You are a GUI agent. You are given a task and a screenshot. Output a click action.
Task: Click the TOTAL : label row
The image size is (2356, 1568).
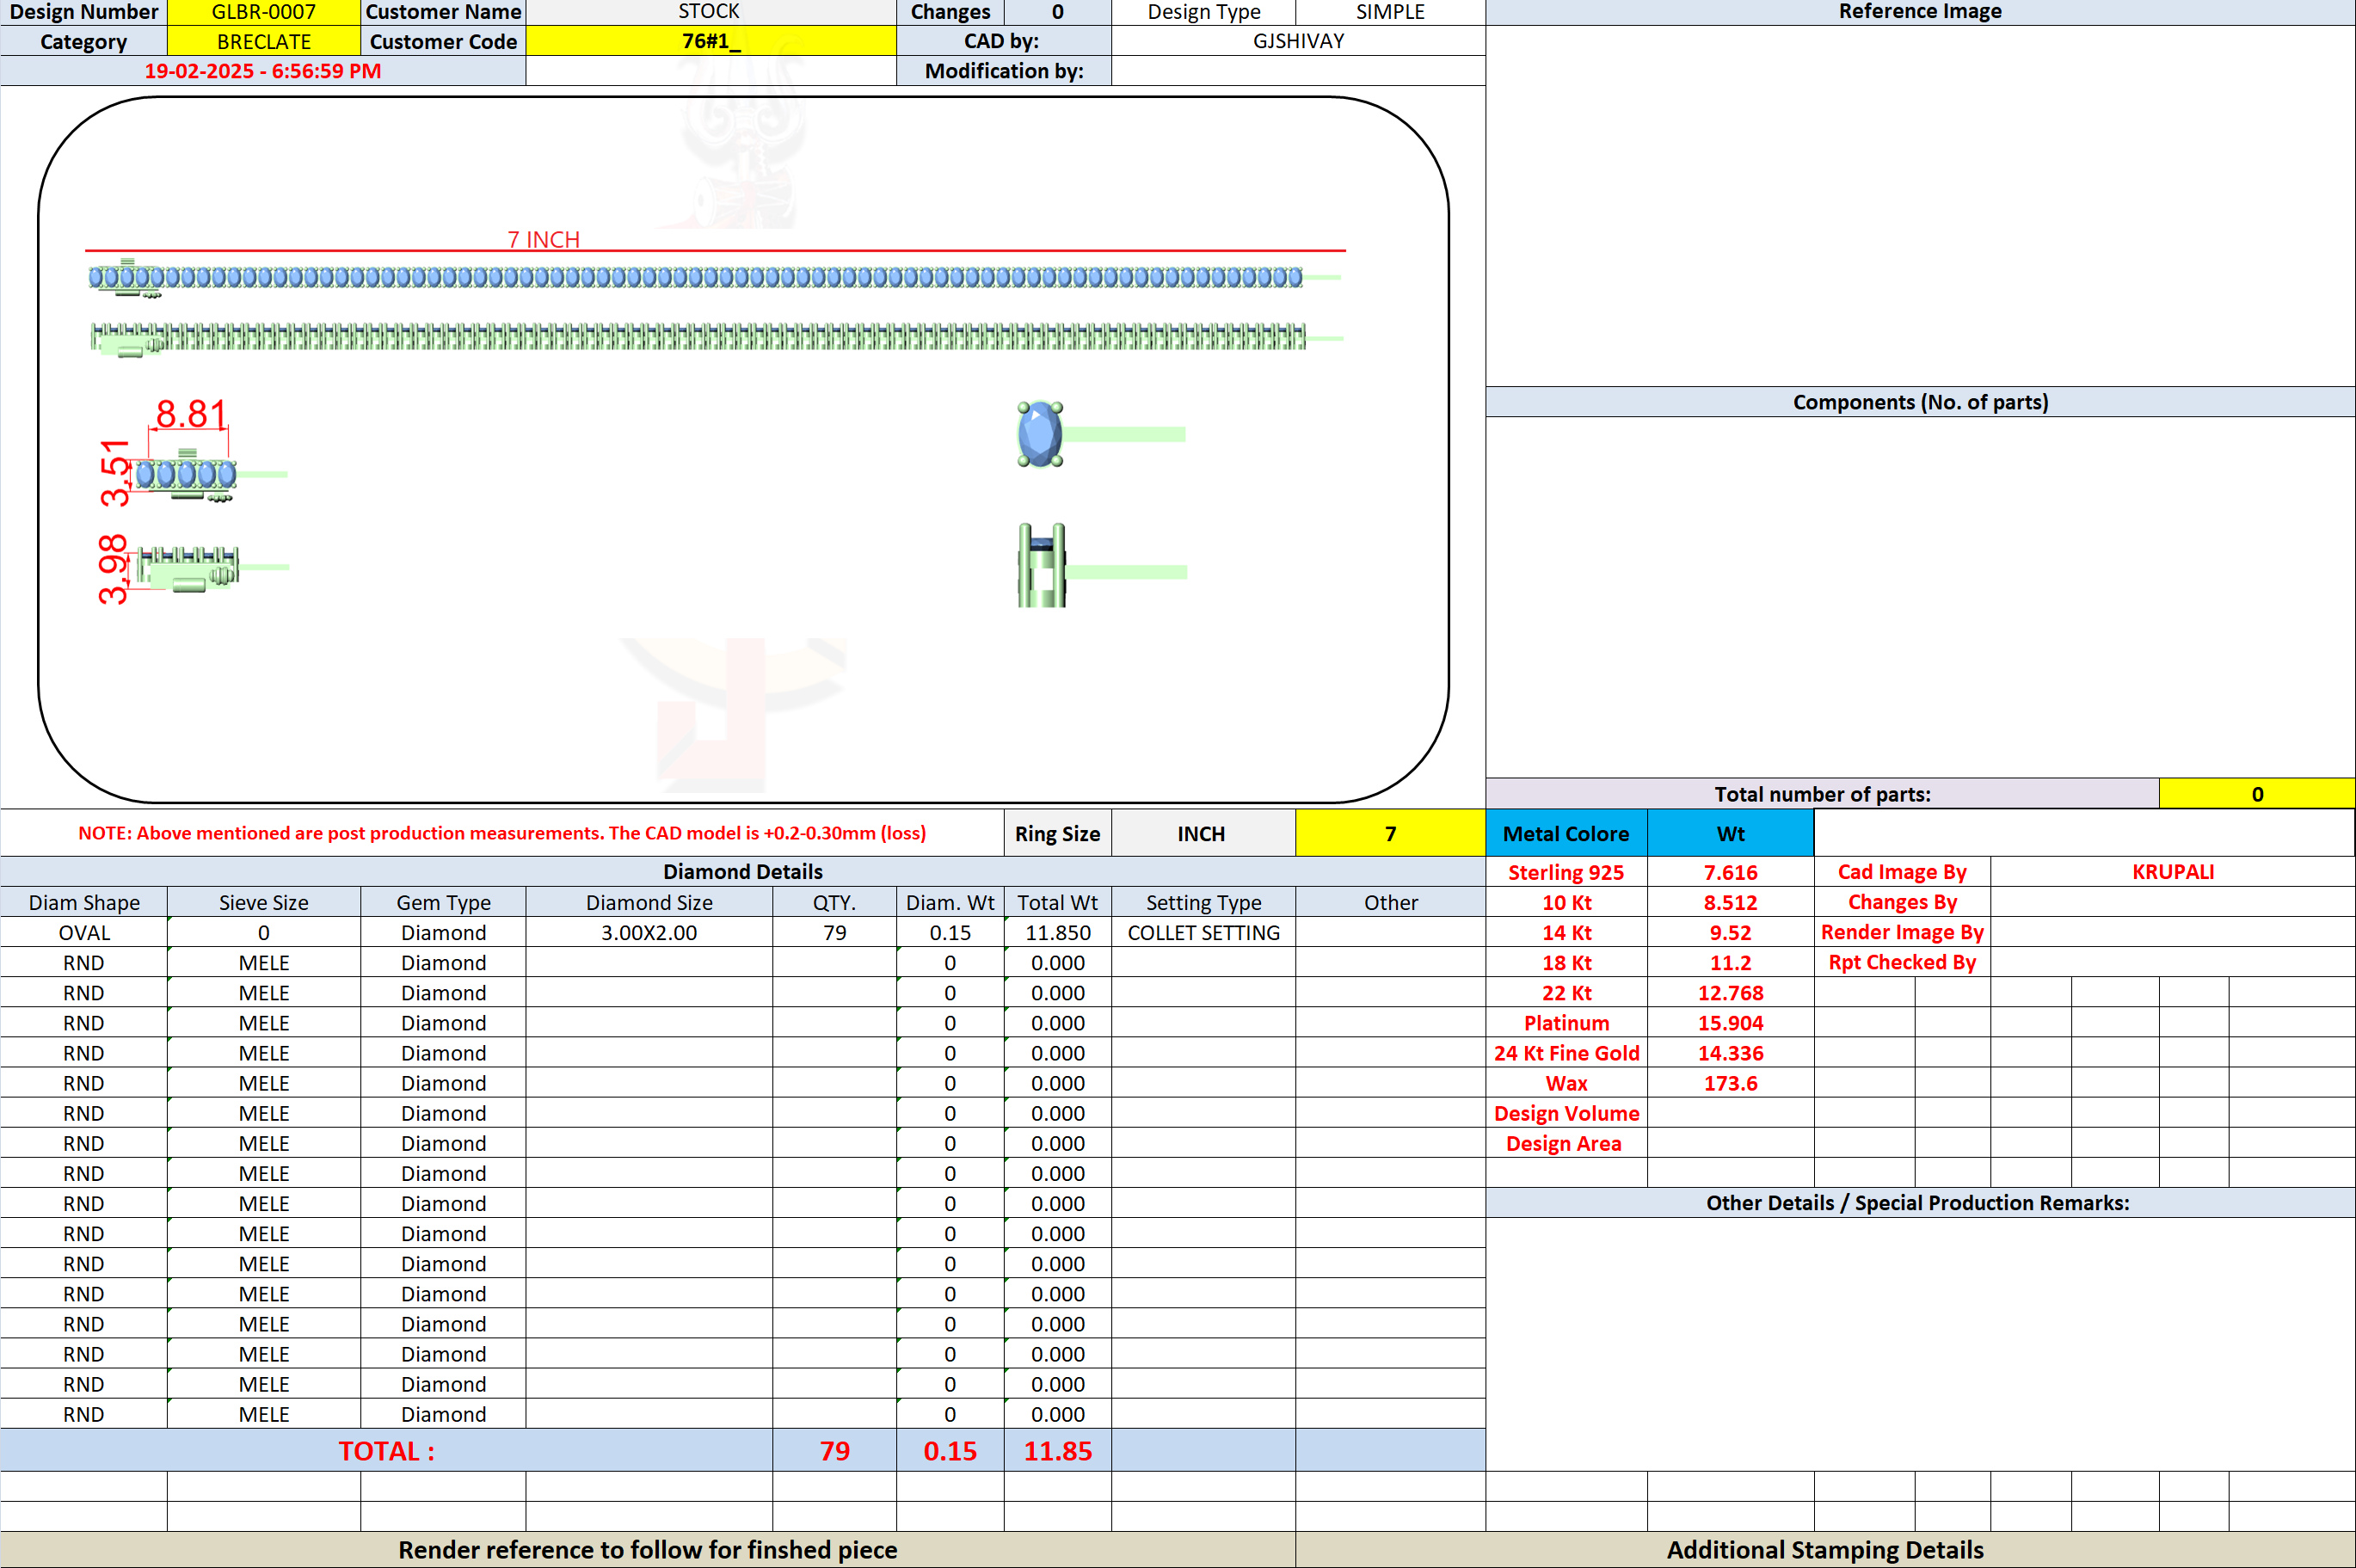pos(386,1450)
